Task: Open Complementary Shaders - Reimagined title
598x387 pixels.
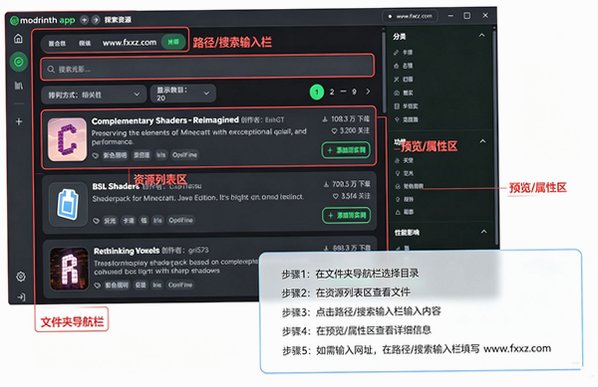Action: pos(165,120)
